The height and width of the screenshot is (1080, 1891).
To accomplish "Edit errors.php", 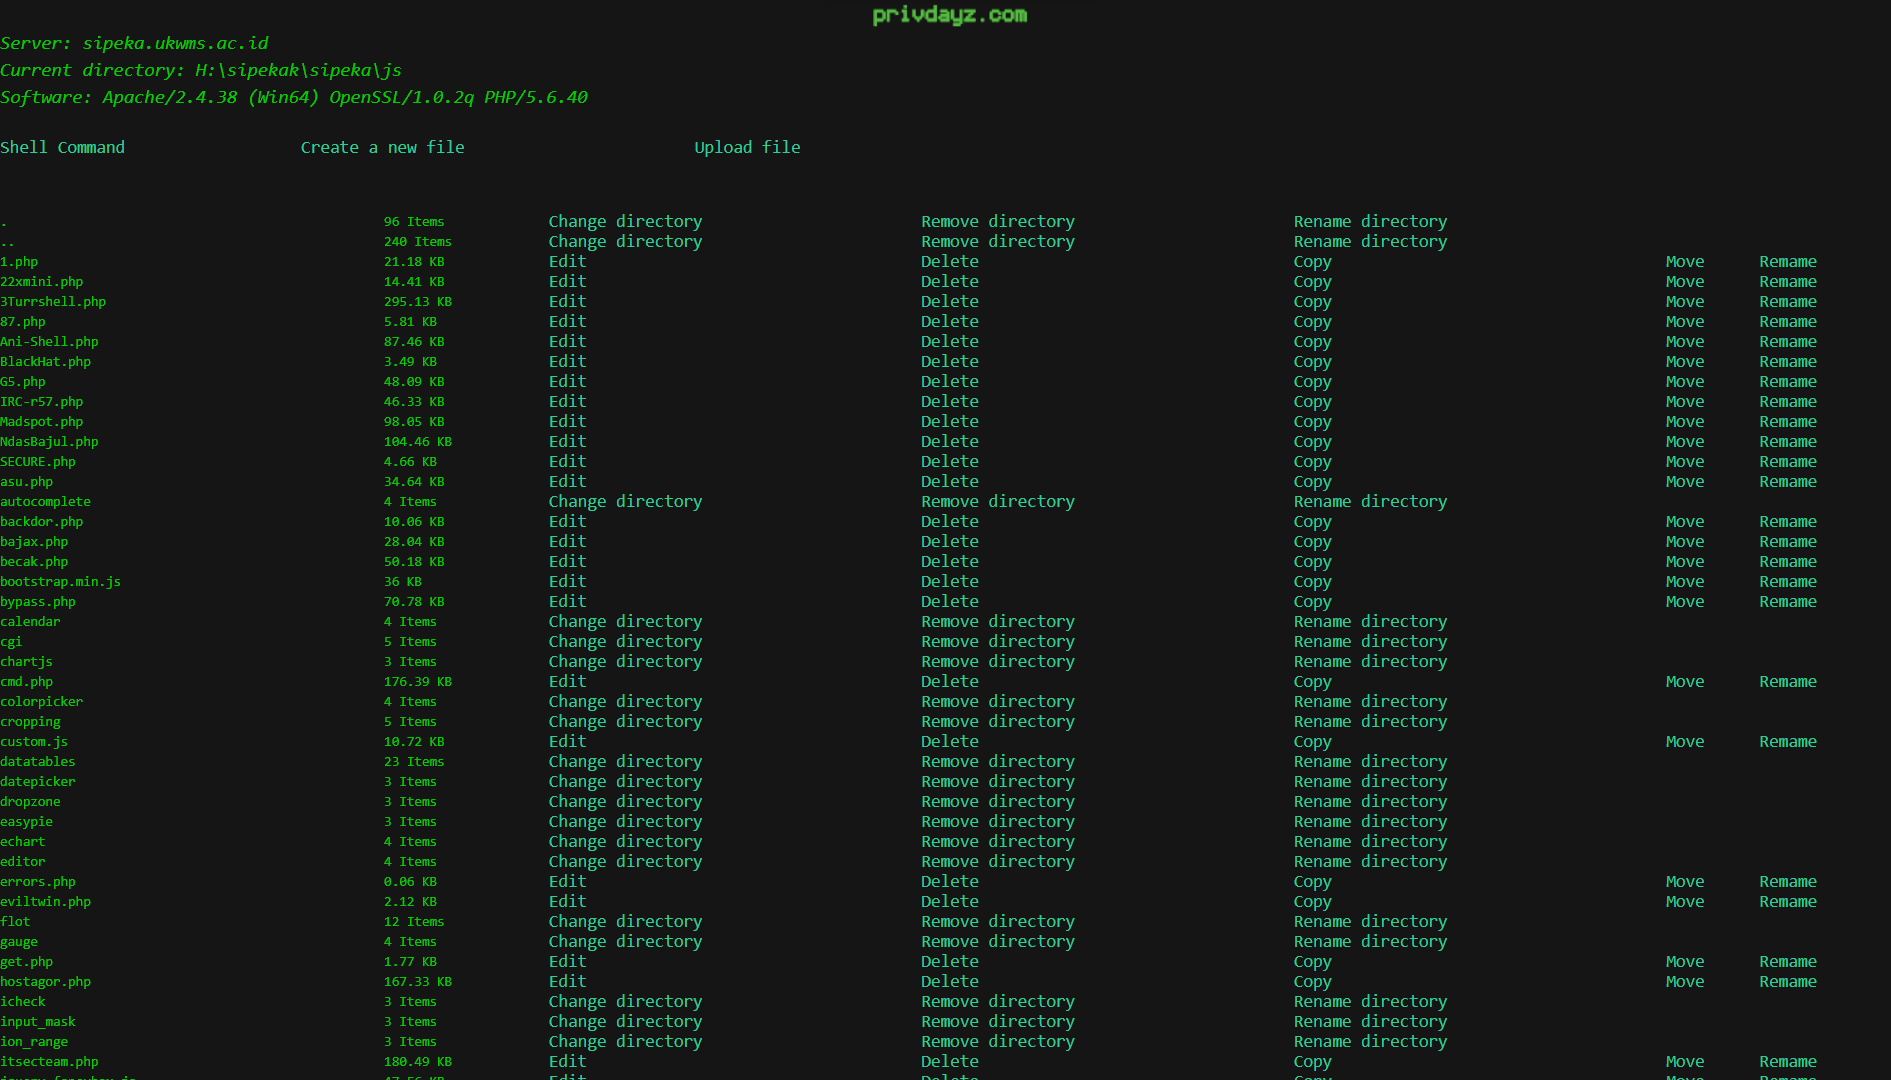I will [567, 881].
